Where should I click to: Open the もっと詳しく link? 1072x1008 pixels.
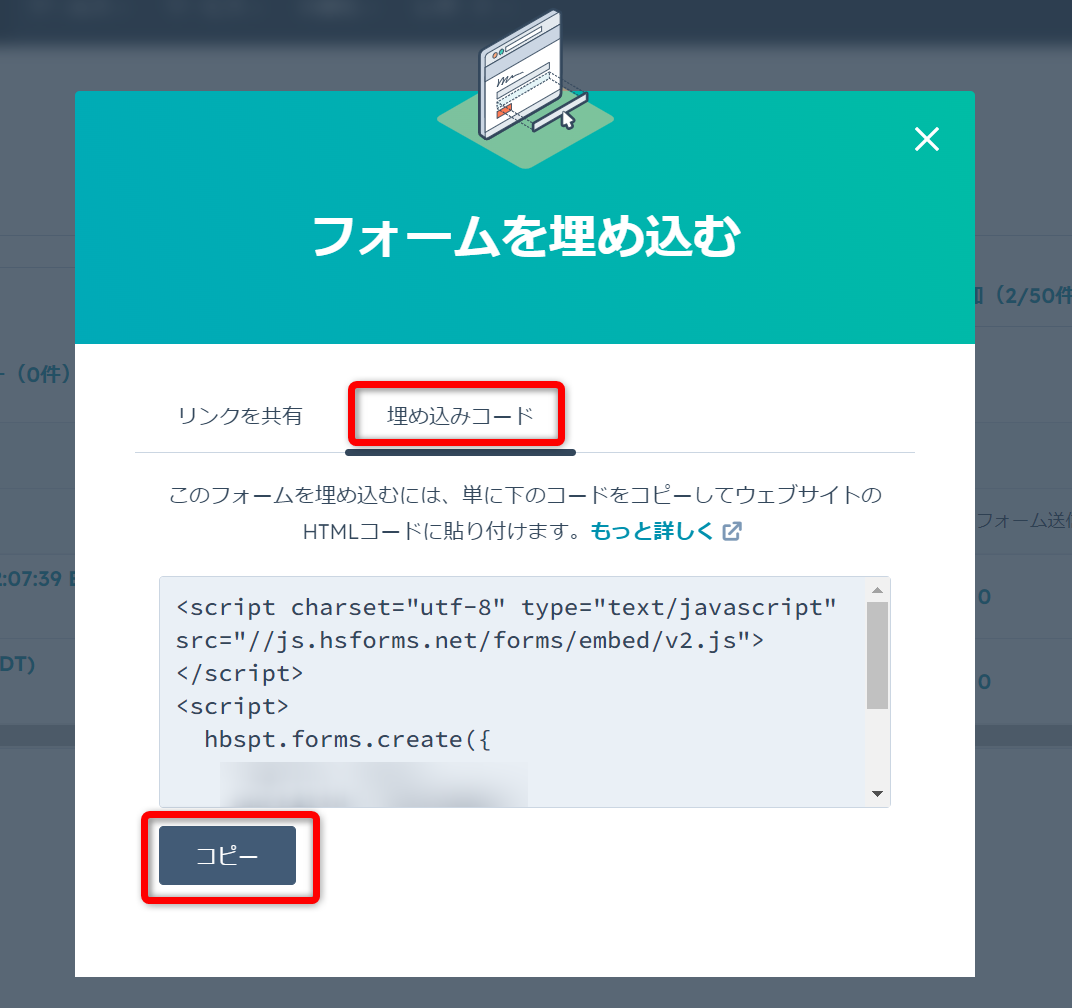click(652, 531)
